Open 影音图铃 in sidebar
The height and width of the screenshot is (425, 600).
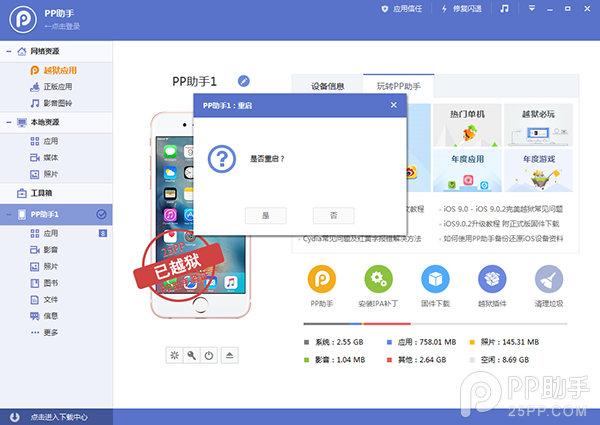coord(51,103)
